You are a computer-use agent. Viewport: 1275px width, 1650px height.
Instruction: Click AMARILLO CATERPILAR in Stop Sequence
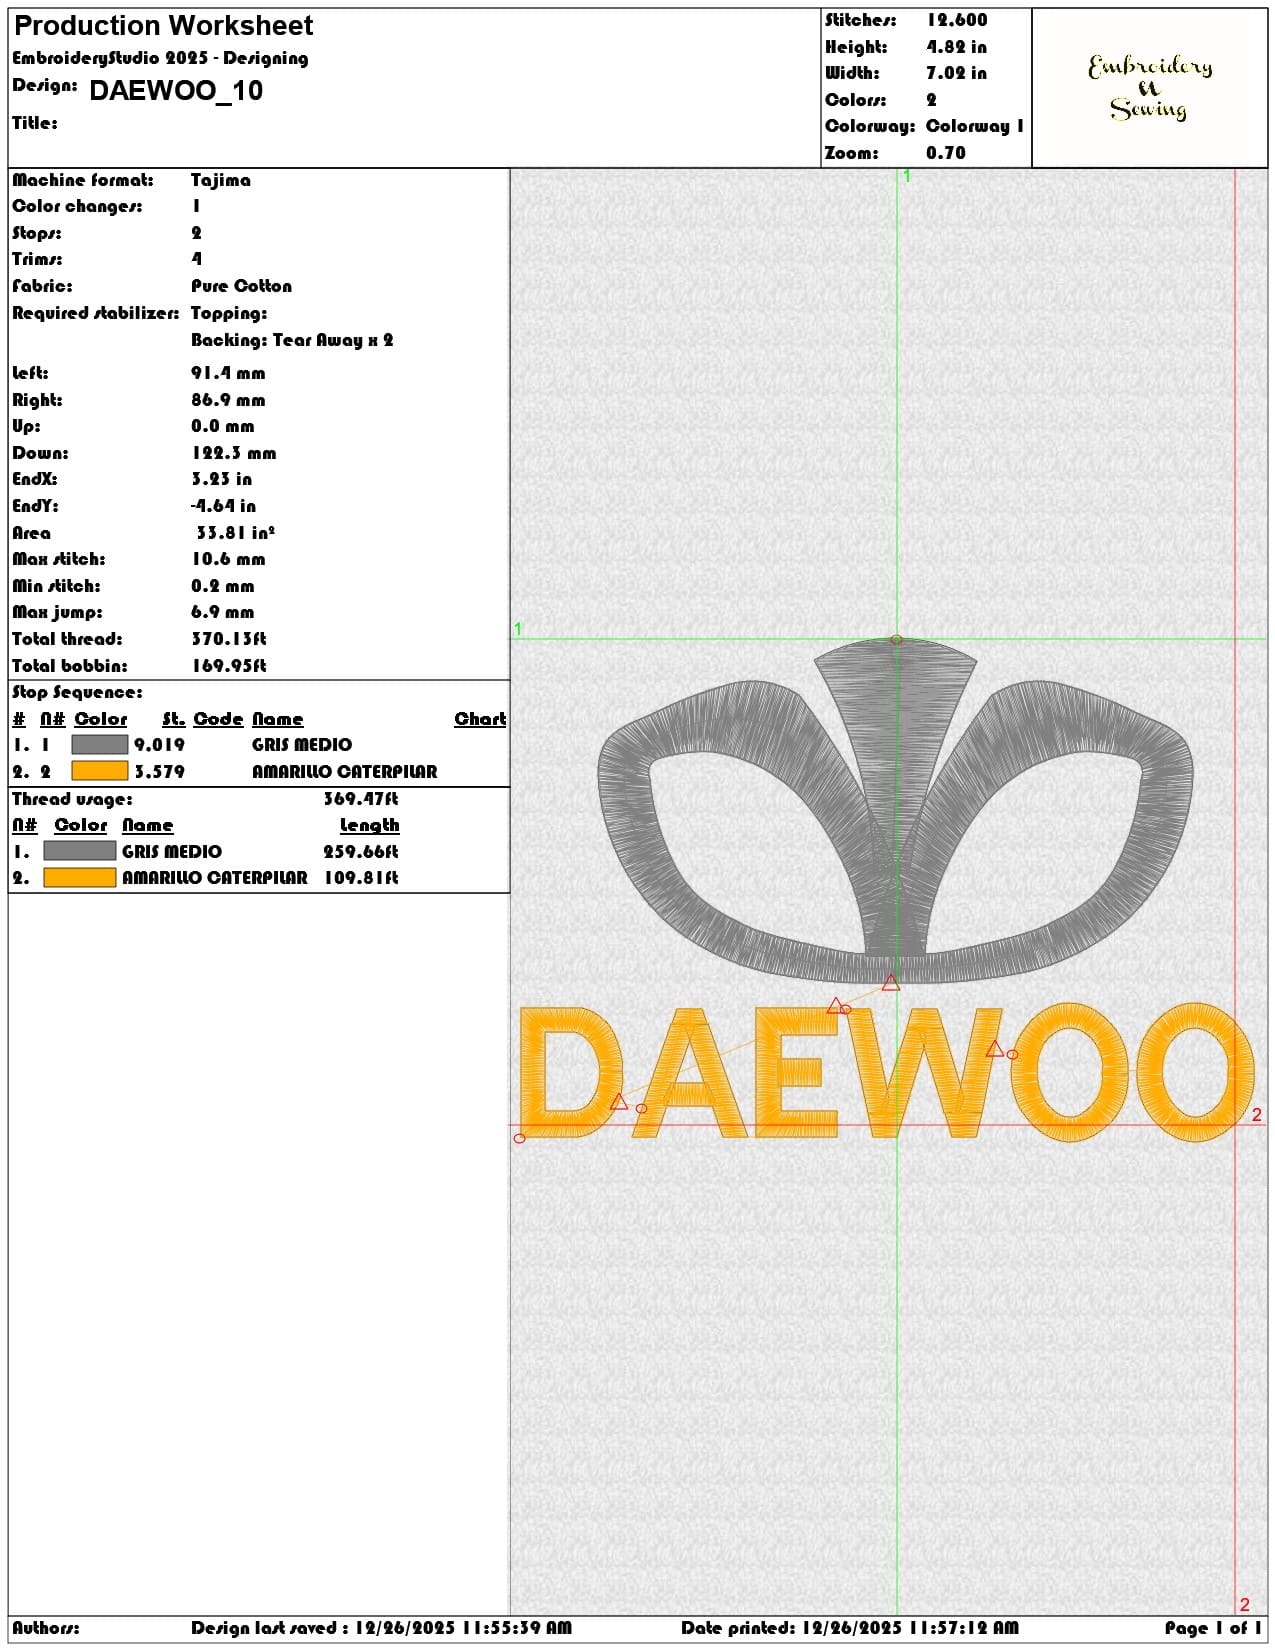coord(345,772)
